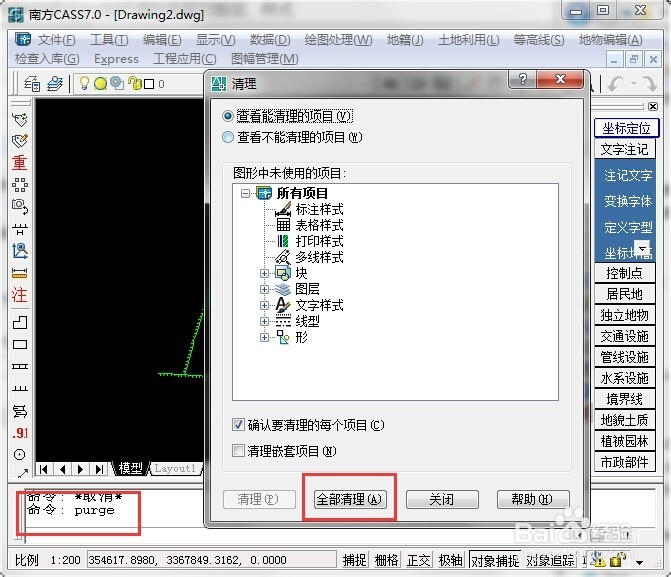671x577 pixels.
Task: Select the circle with center dot icon
Action: pyautogui.click(x=20, y=455)
